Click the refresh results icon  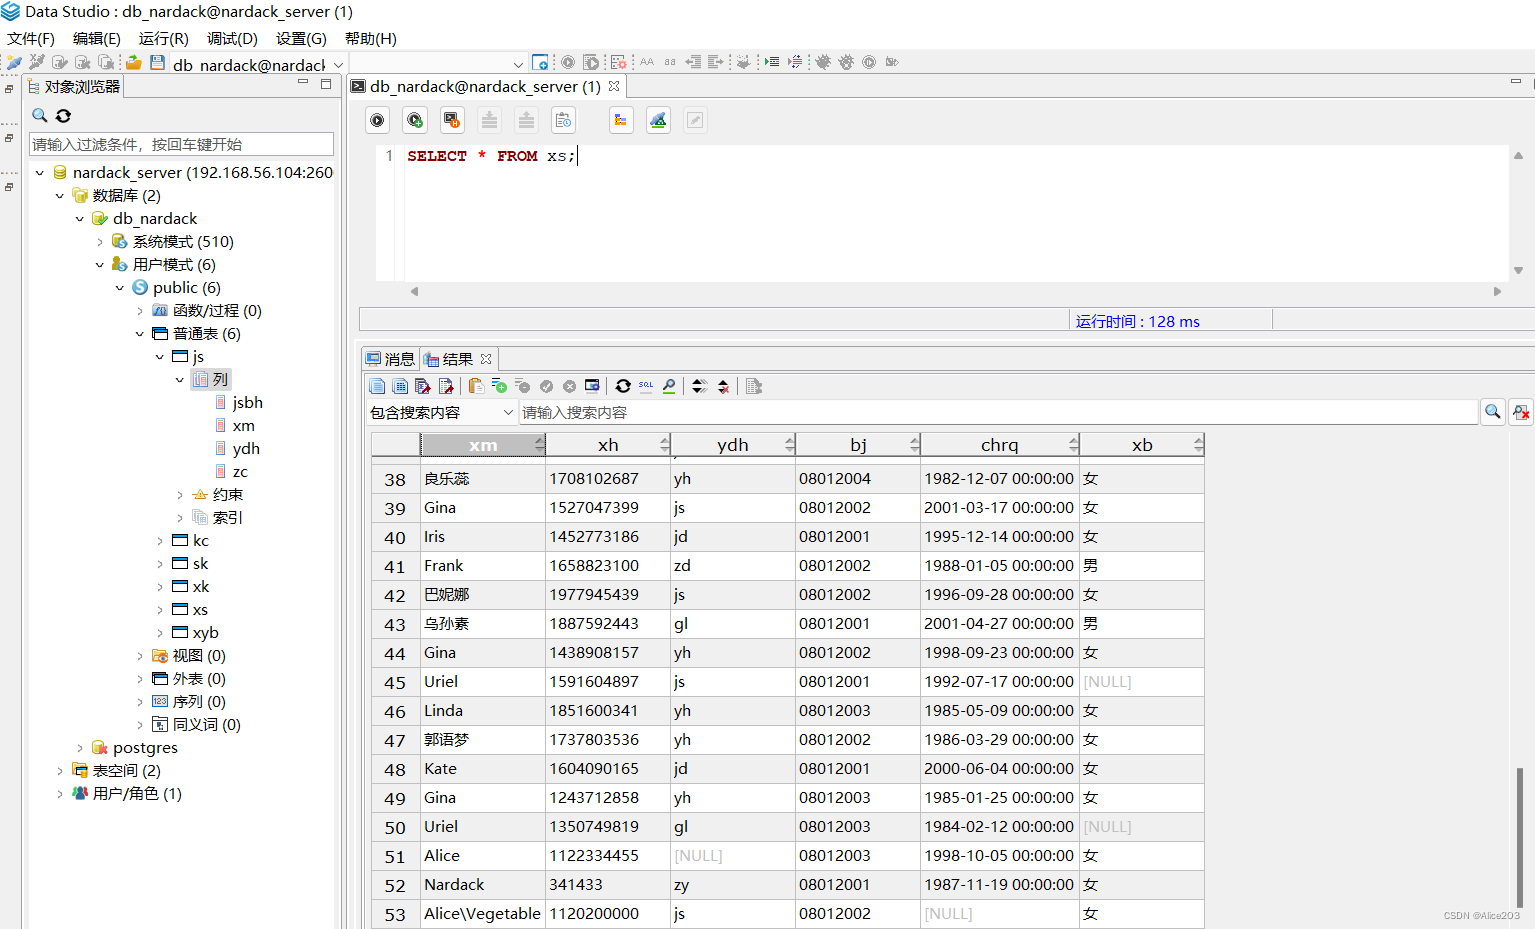pos(623,386)
